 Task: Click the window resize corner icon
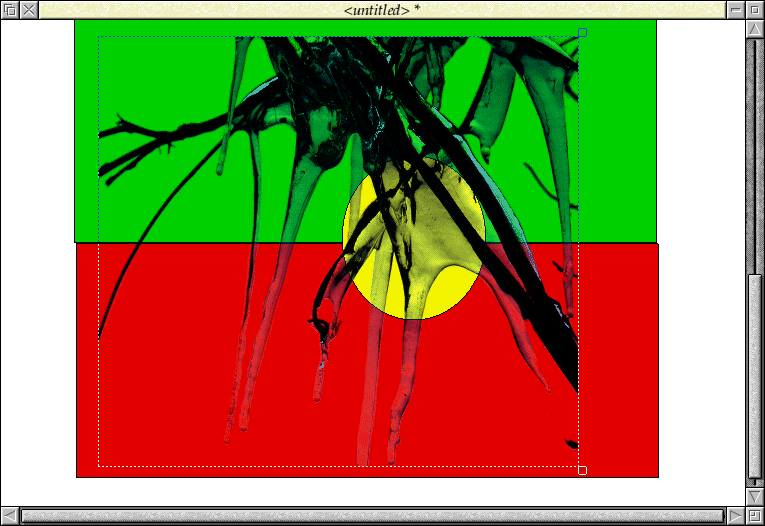tap(755, 516)
